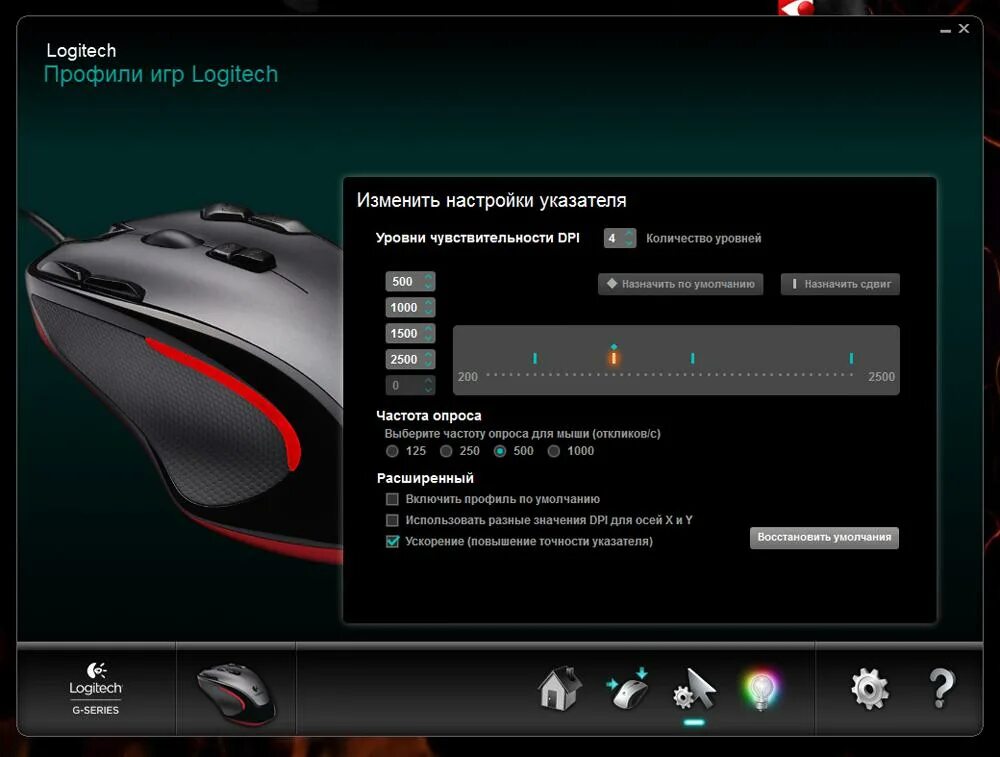Click stepper arrows of level count 4
Viewport: 1000px width, 757px height.
[629, 238]
